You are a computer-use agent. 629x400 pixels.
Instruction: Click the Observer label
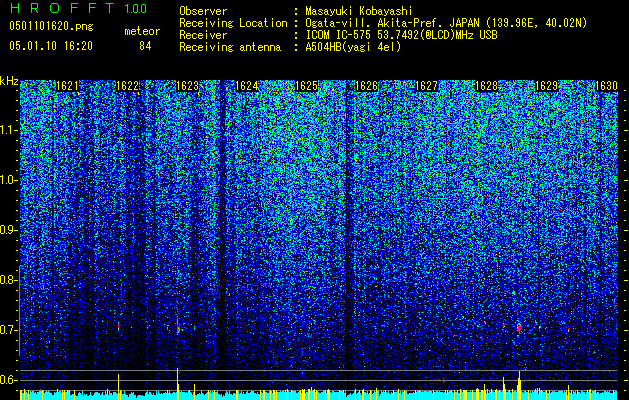tap(203, 11)
